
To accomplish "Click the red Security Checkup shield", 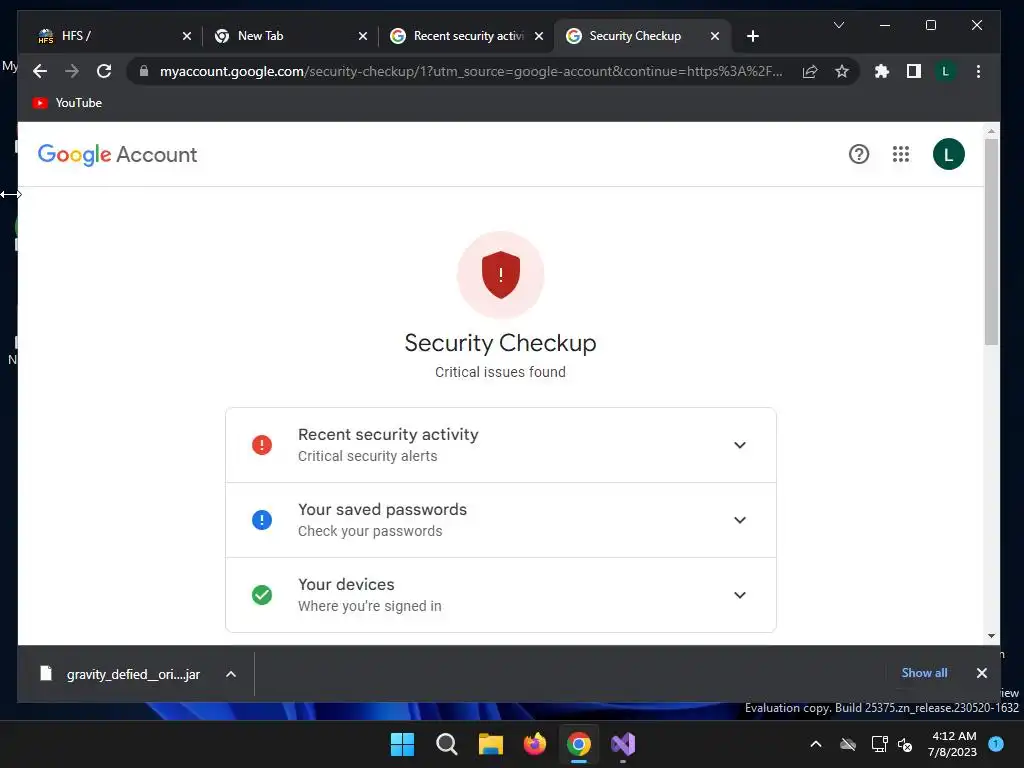I will click(500, 274).
